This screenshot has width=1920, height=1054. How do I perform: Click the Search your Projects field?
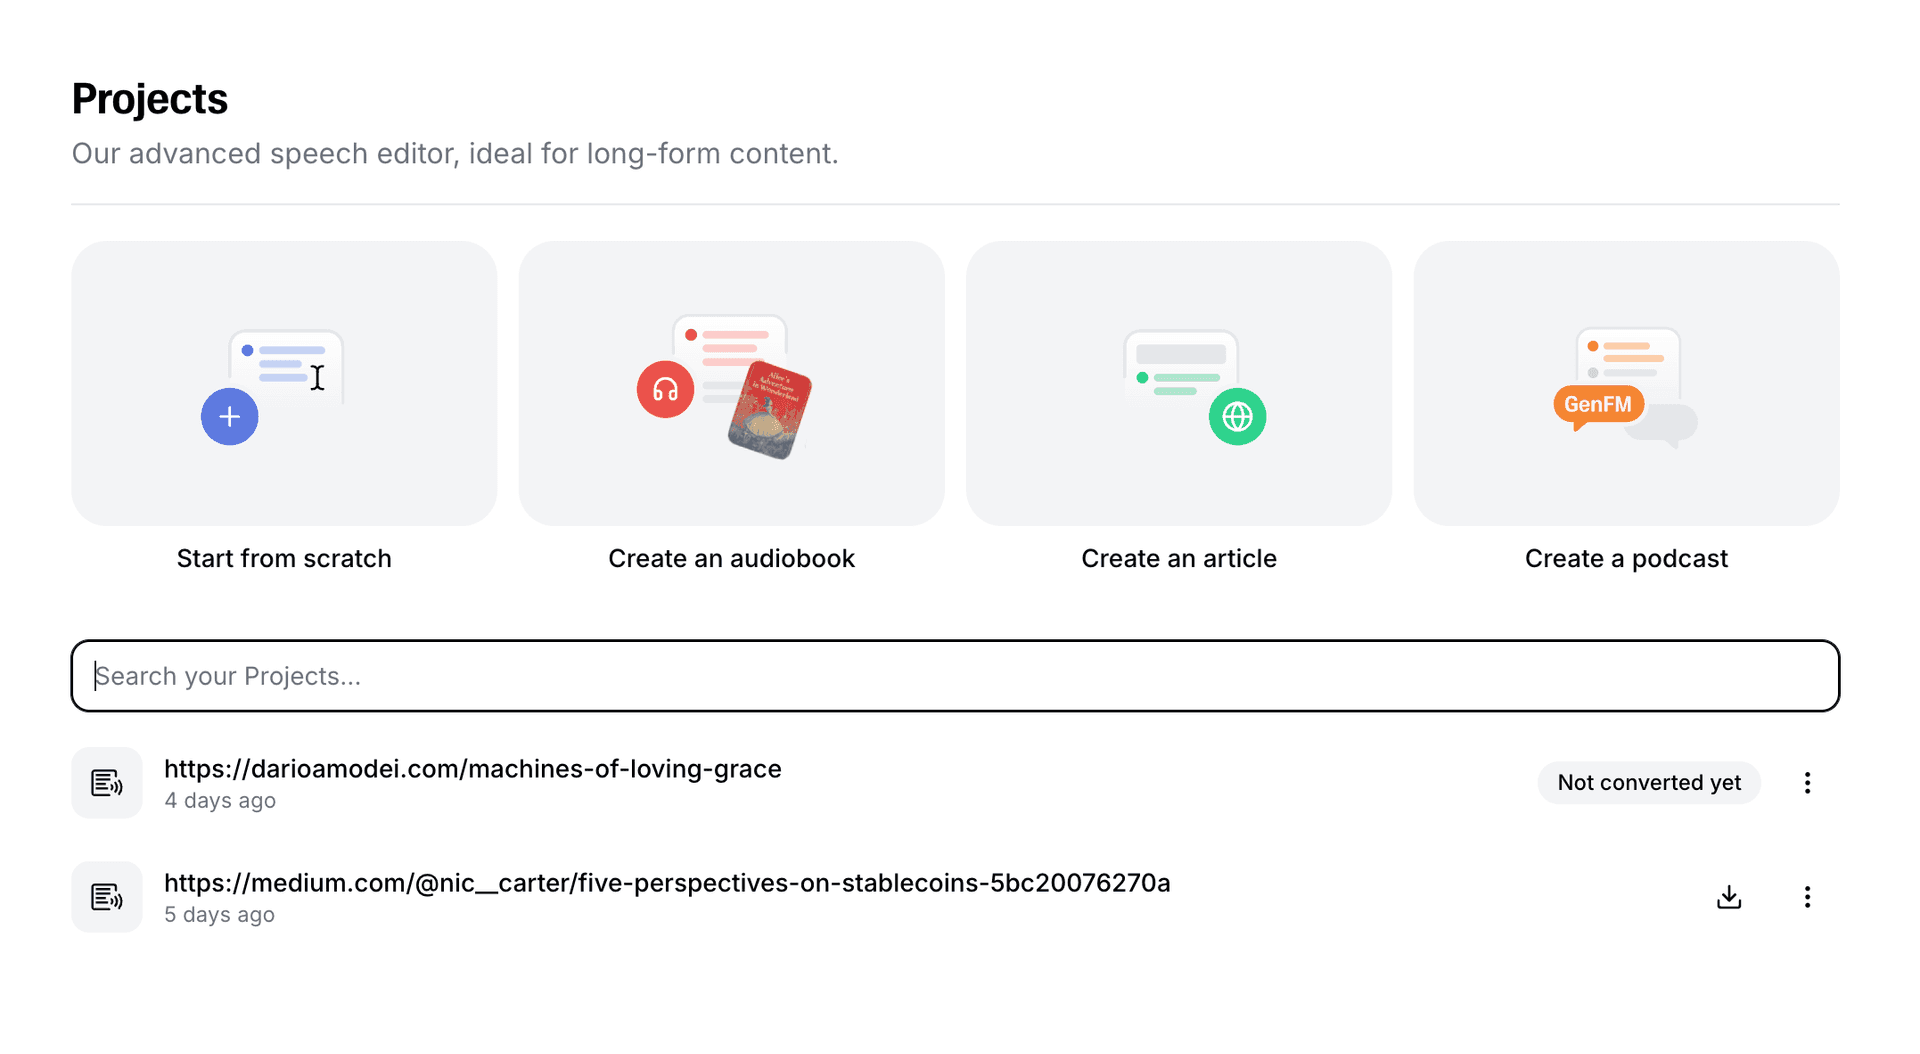click(955, 676)
